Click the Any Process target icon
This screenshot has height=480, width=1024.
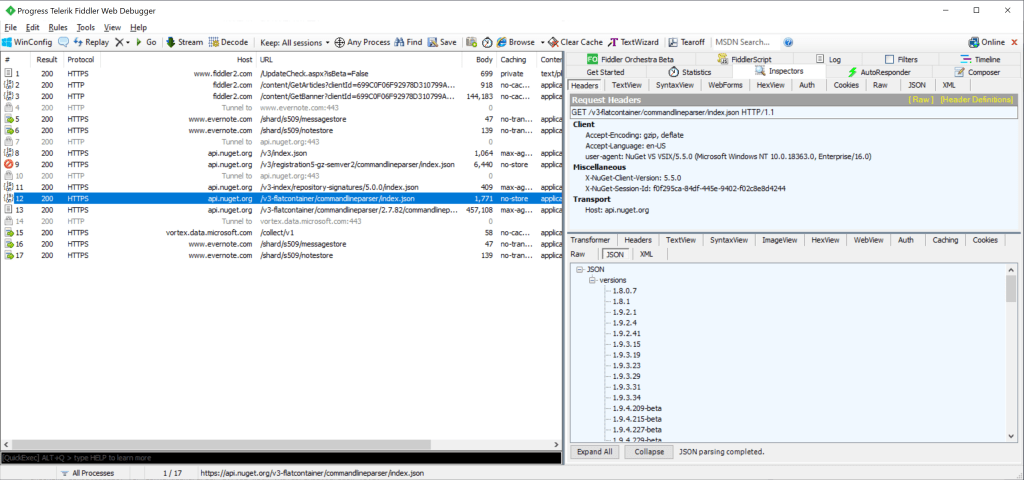tap(339, 42)
